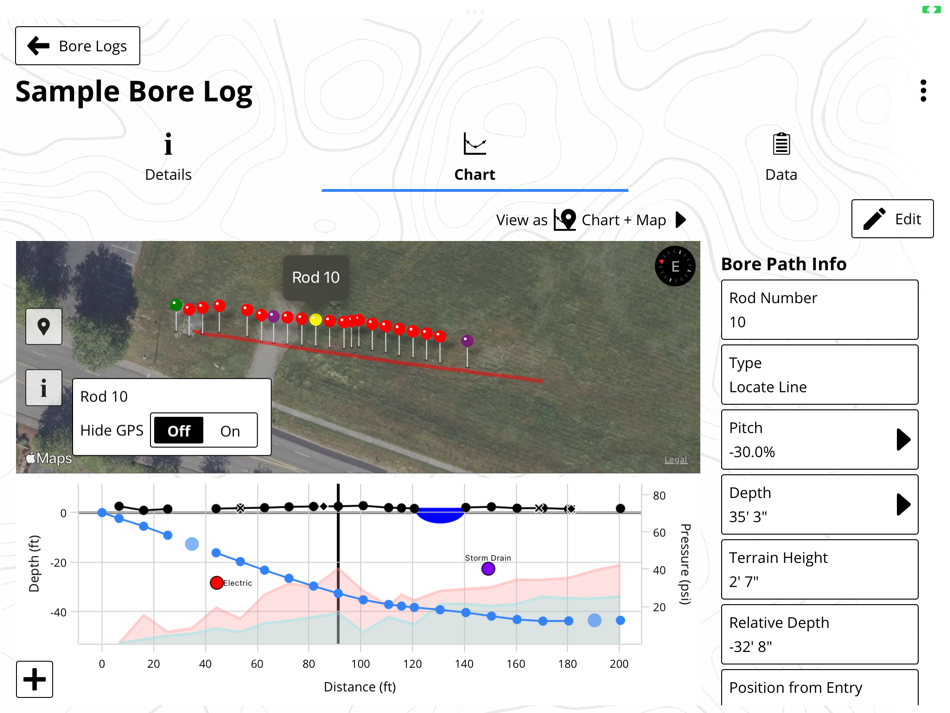The height and width of the screenshot is (713, 950).
Task: Click the plus add button
Action: pyautogui.click(x=35, y=679)
